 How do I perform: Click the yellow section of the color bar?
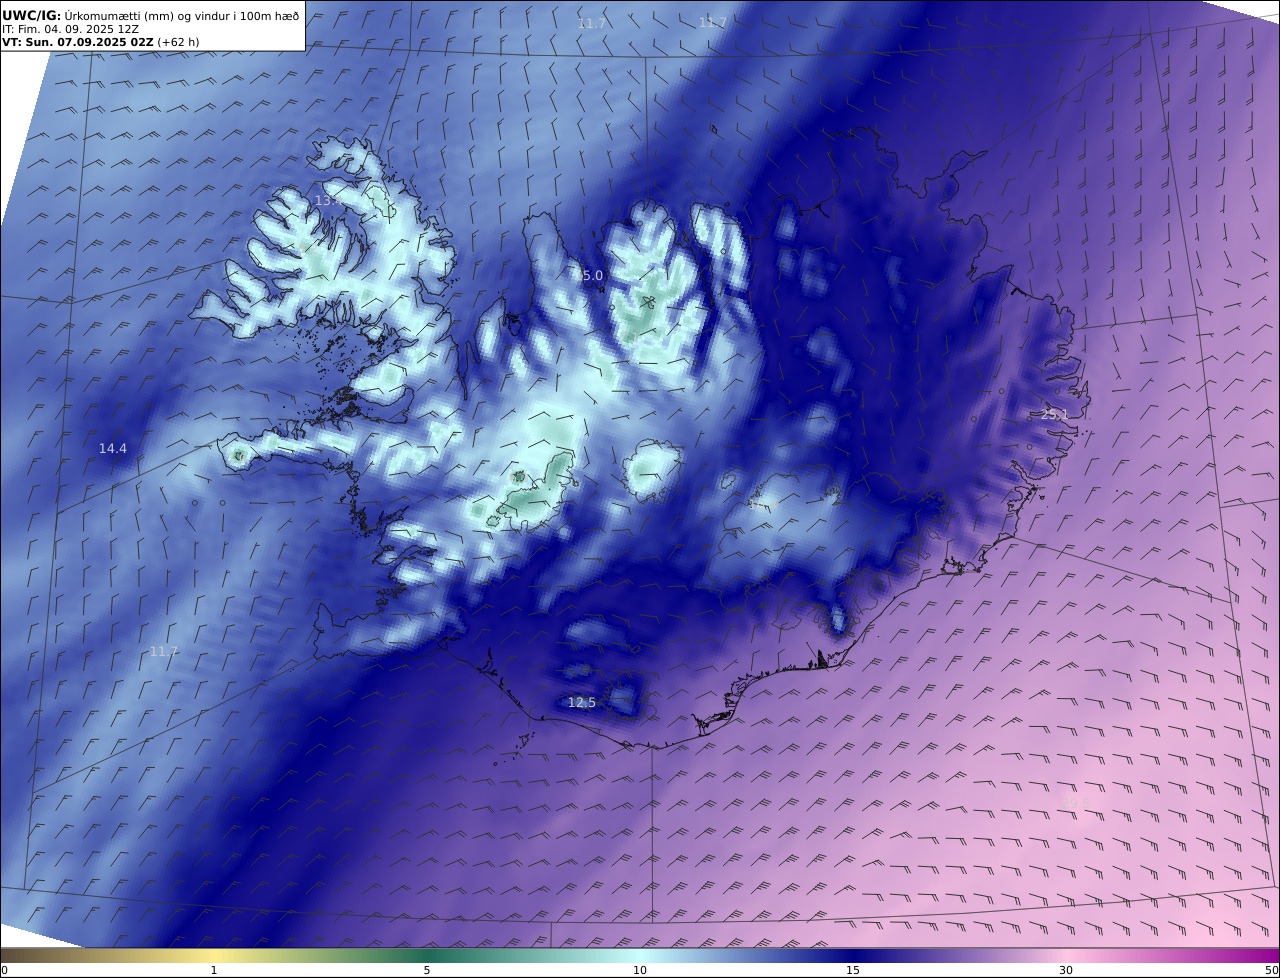coord(213,955)
